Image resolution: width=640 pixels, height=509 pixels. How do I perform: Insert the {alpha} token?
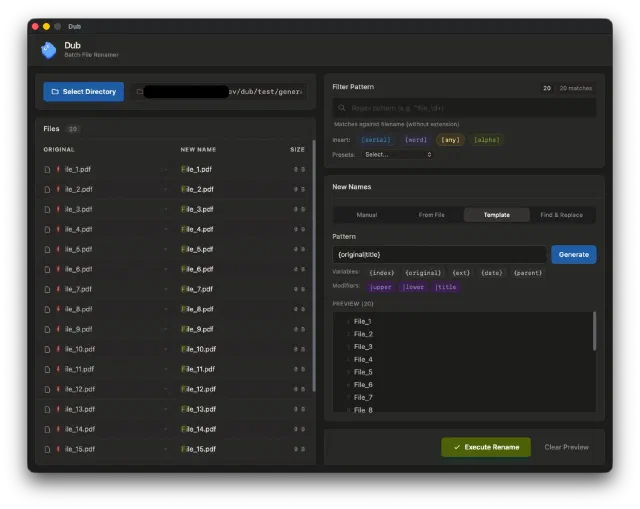coord(487,140)
